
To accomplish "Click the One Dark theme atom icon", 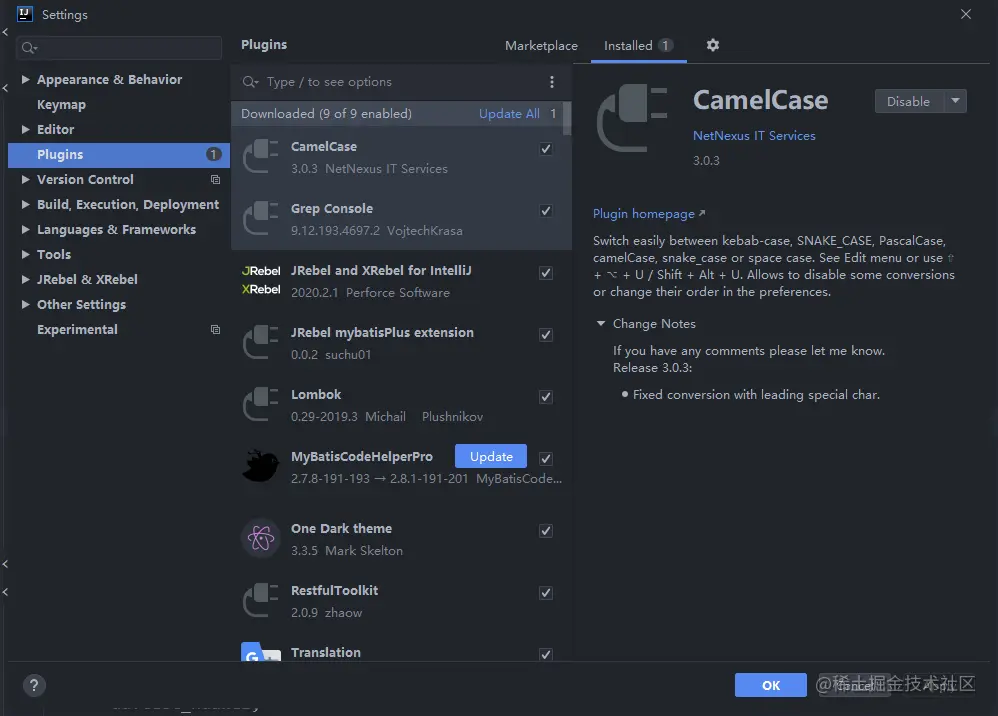I will click(261, 538).
